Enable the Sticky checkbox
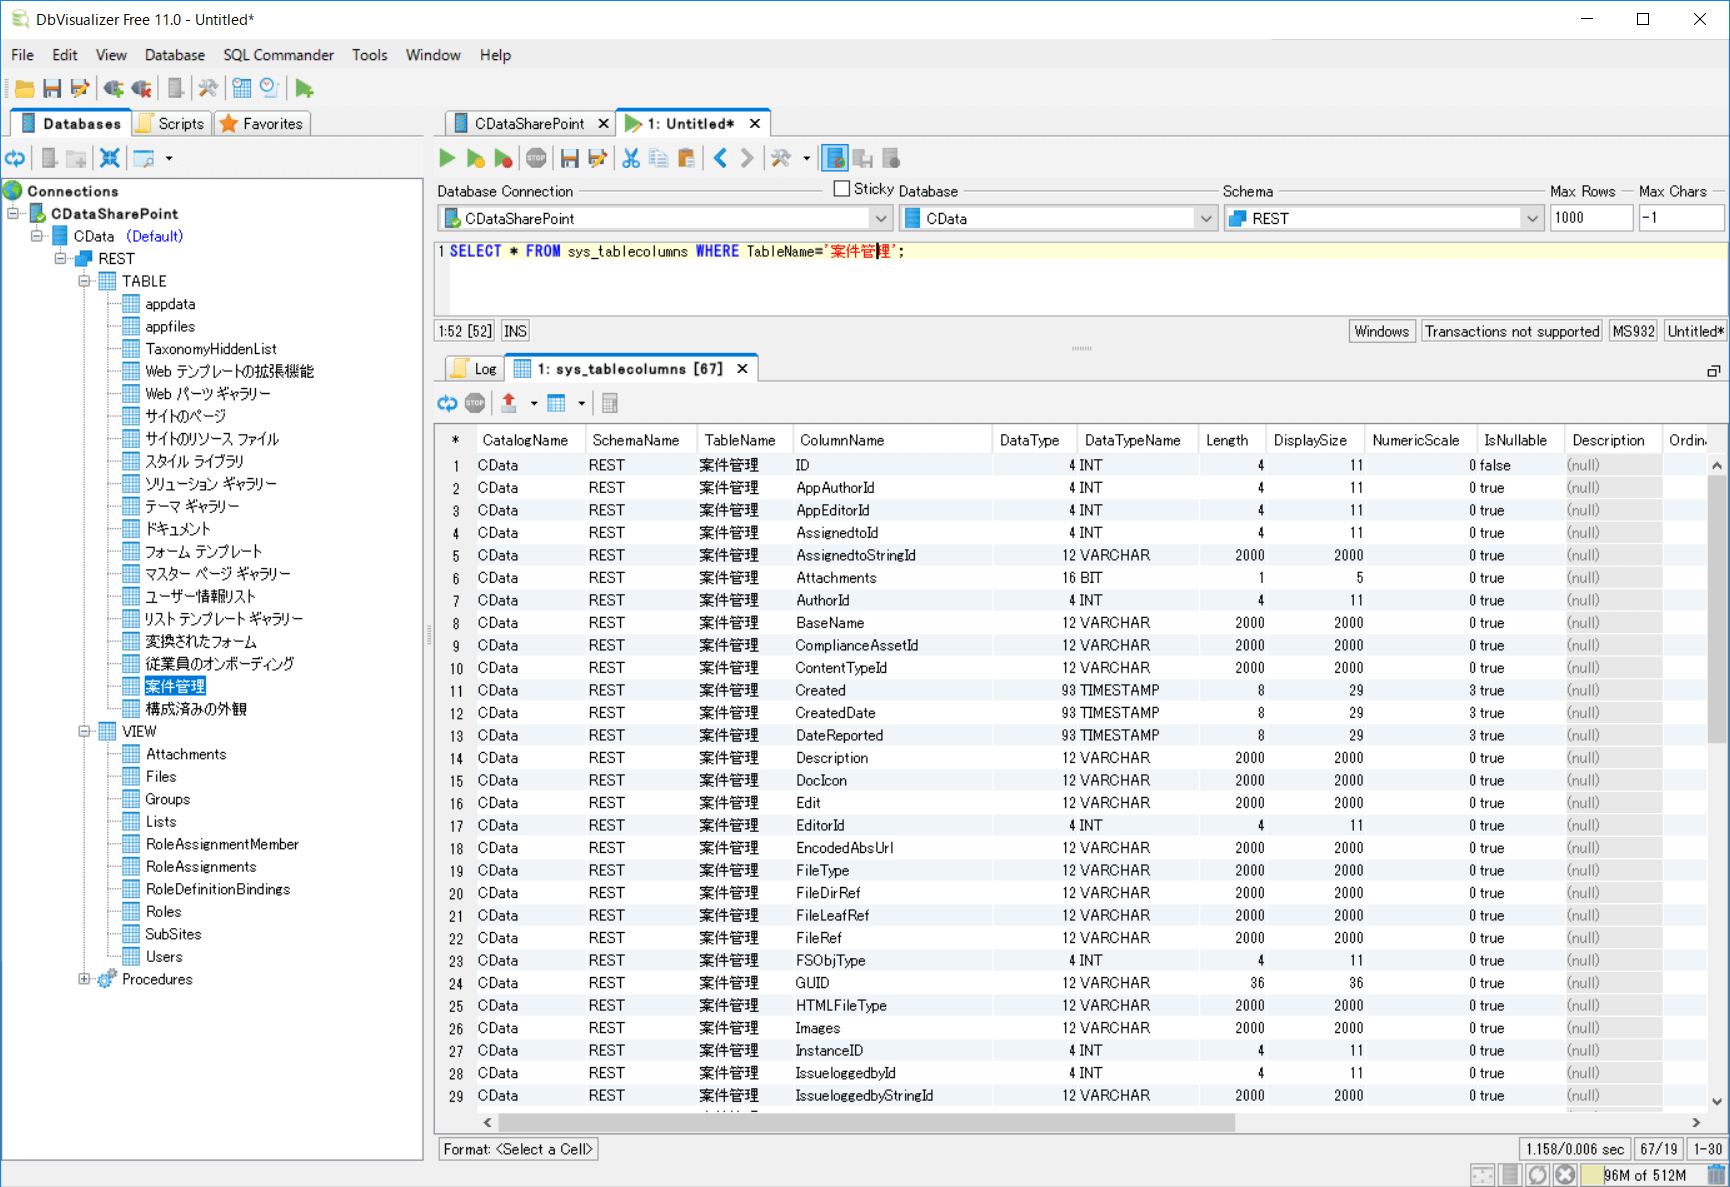Screen dimensions: 1730x1187 point(842,189)
